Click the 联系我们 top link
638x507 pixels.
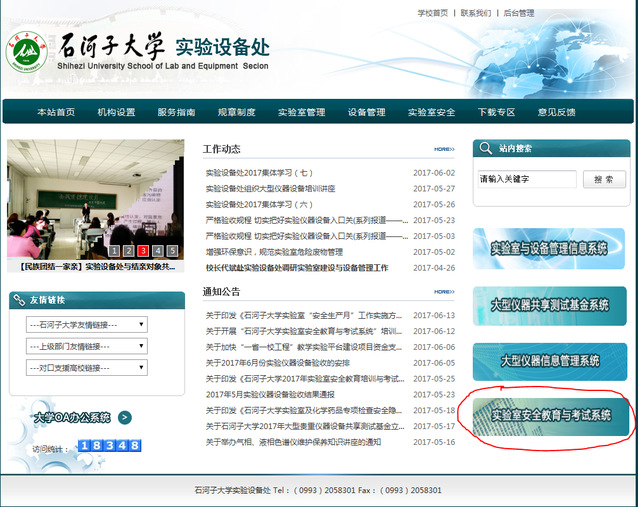(x=476, y=13)
